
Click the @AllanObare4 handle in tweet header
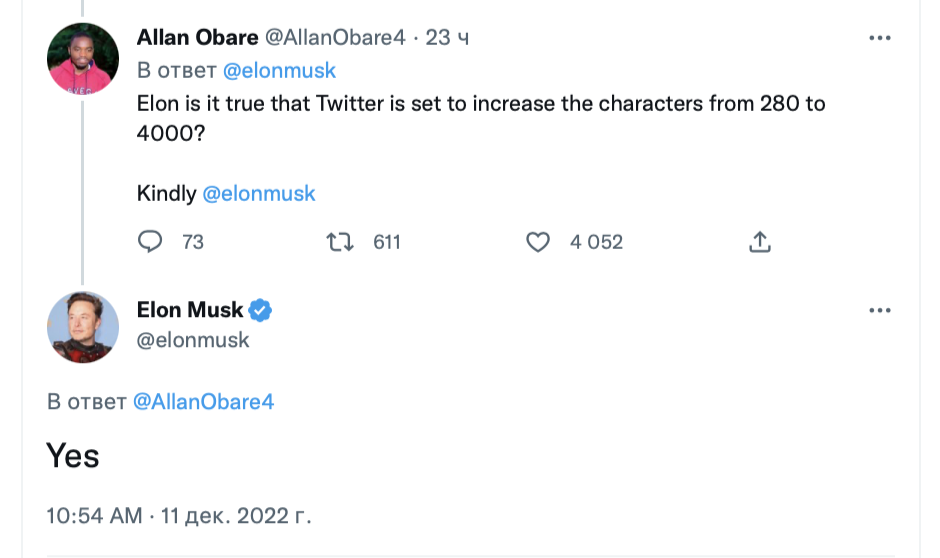click(334, 38)
